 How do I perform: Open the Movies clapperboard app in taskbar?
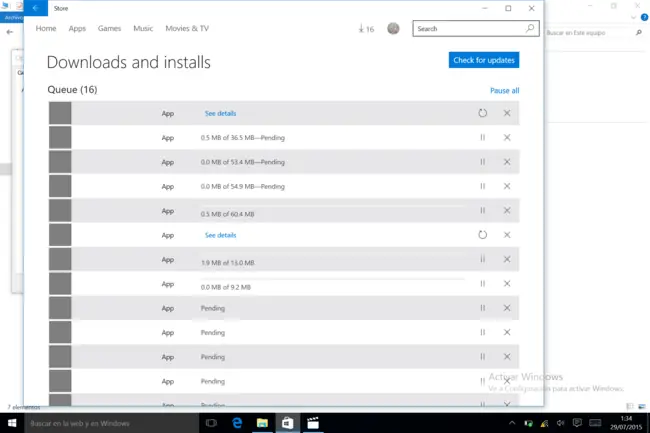point(313,423)
